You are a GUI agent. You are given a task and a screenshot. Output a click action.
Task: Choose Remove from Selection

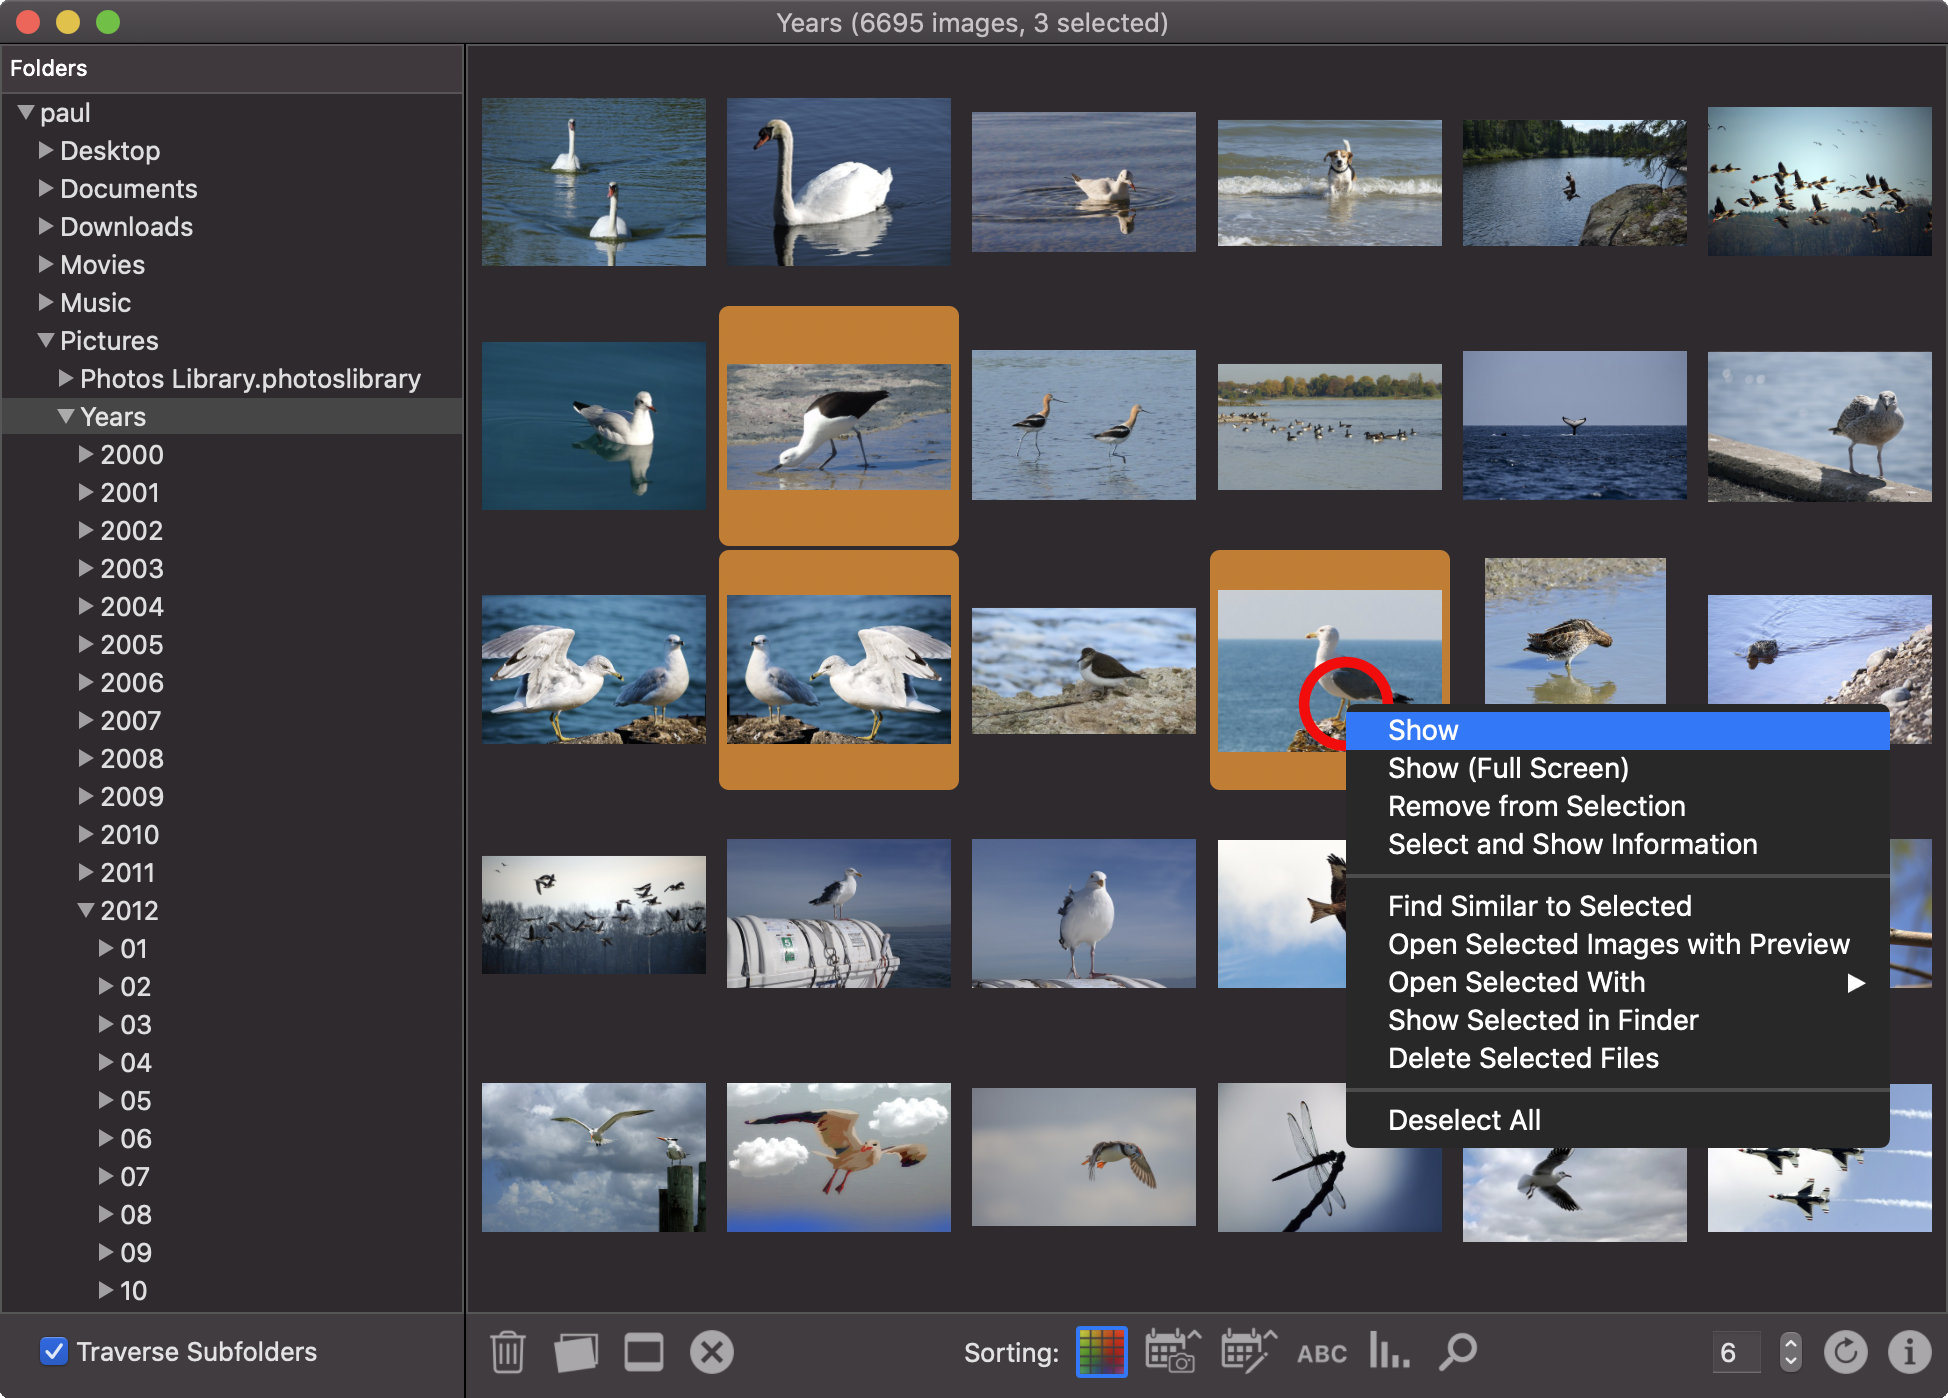click(x=1617, y=806)
